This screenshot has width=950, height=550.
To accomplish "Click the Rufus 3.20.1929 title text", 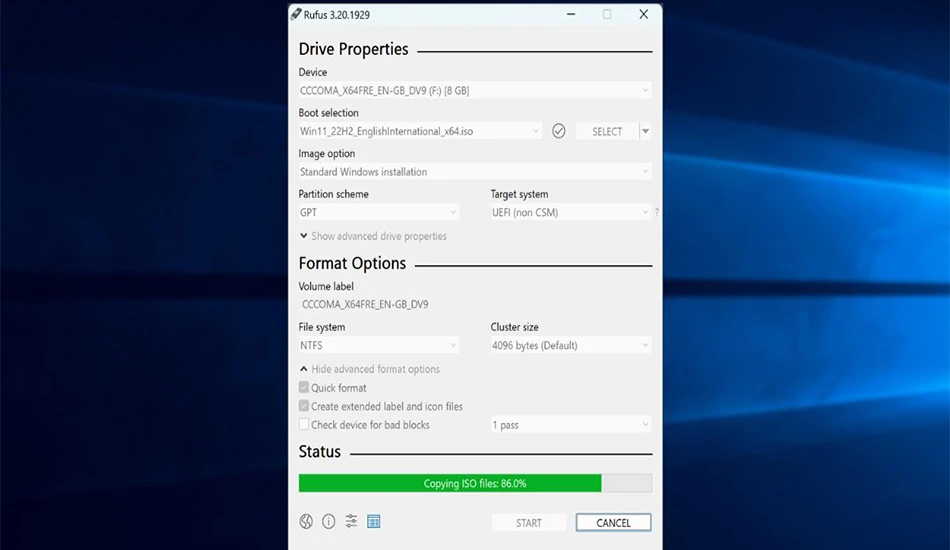I will 337,15.
